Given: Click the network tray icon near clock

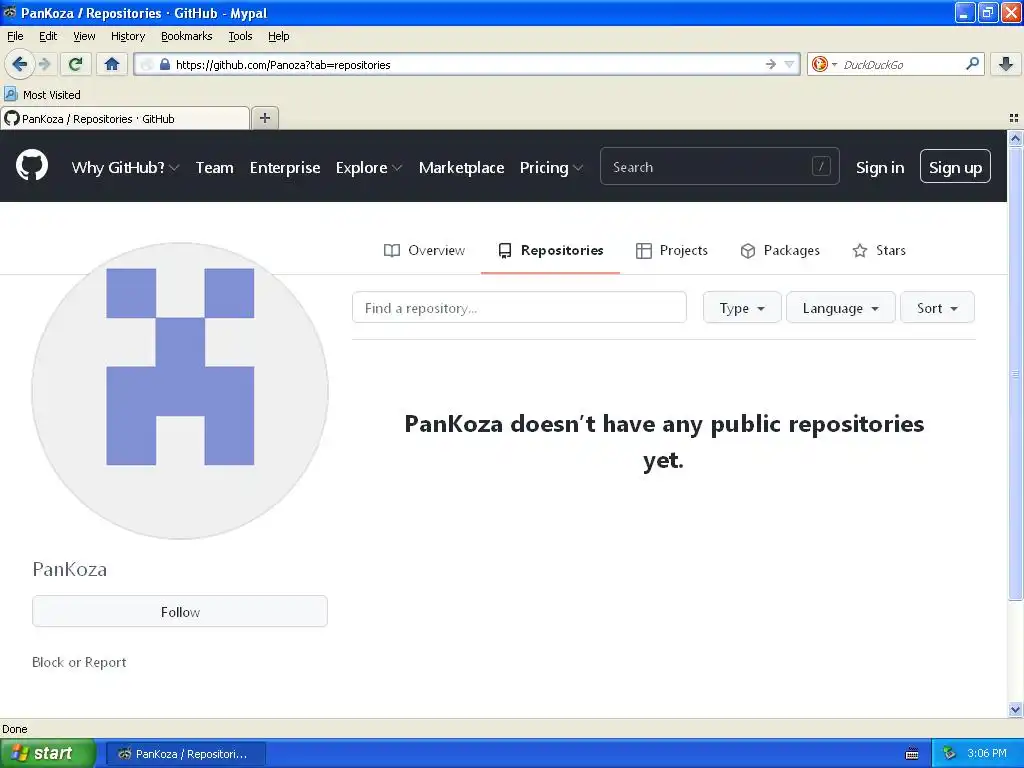Looking at the screenshot, I should click(x=949, y=753).
